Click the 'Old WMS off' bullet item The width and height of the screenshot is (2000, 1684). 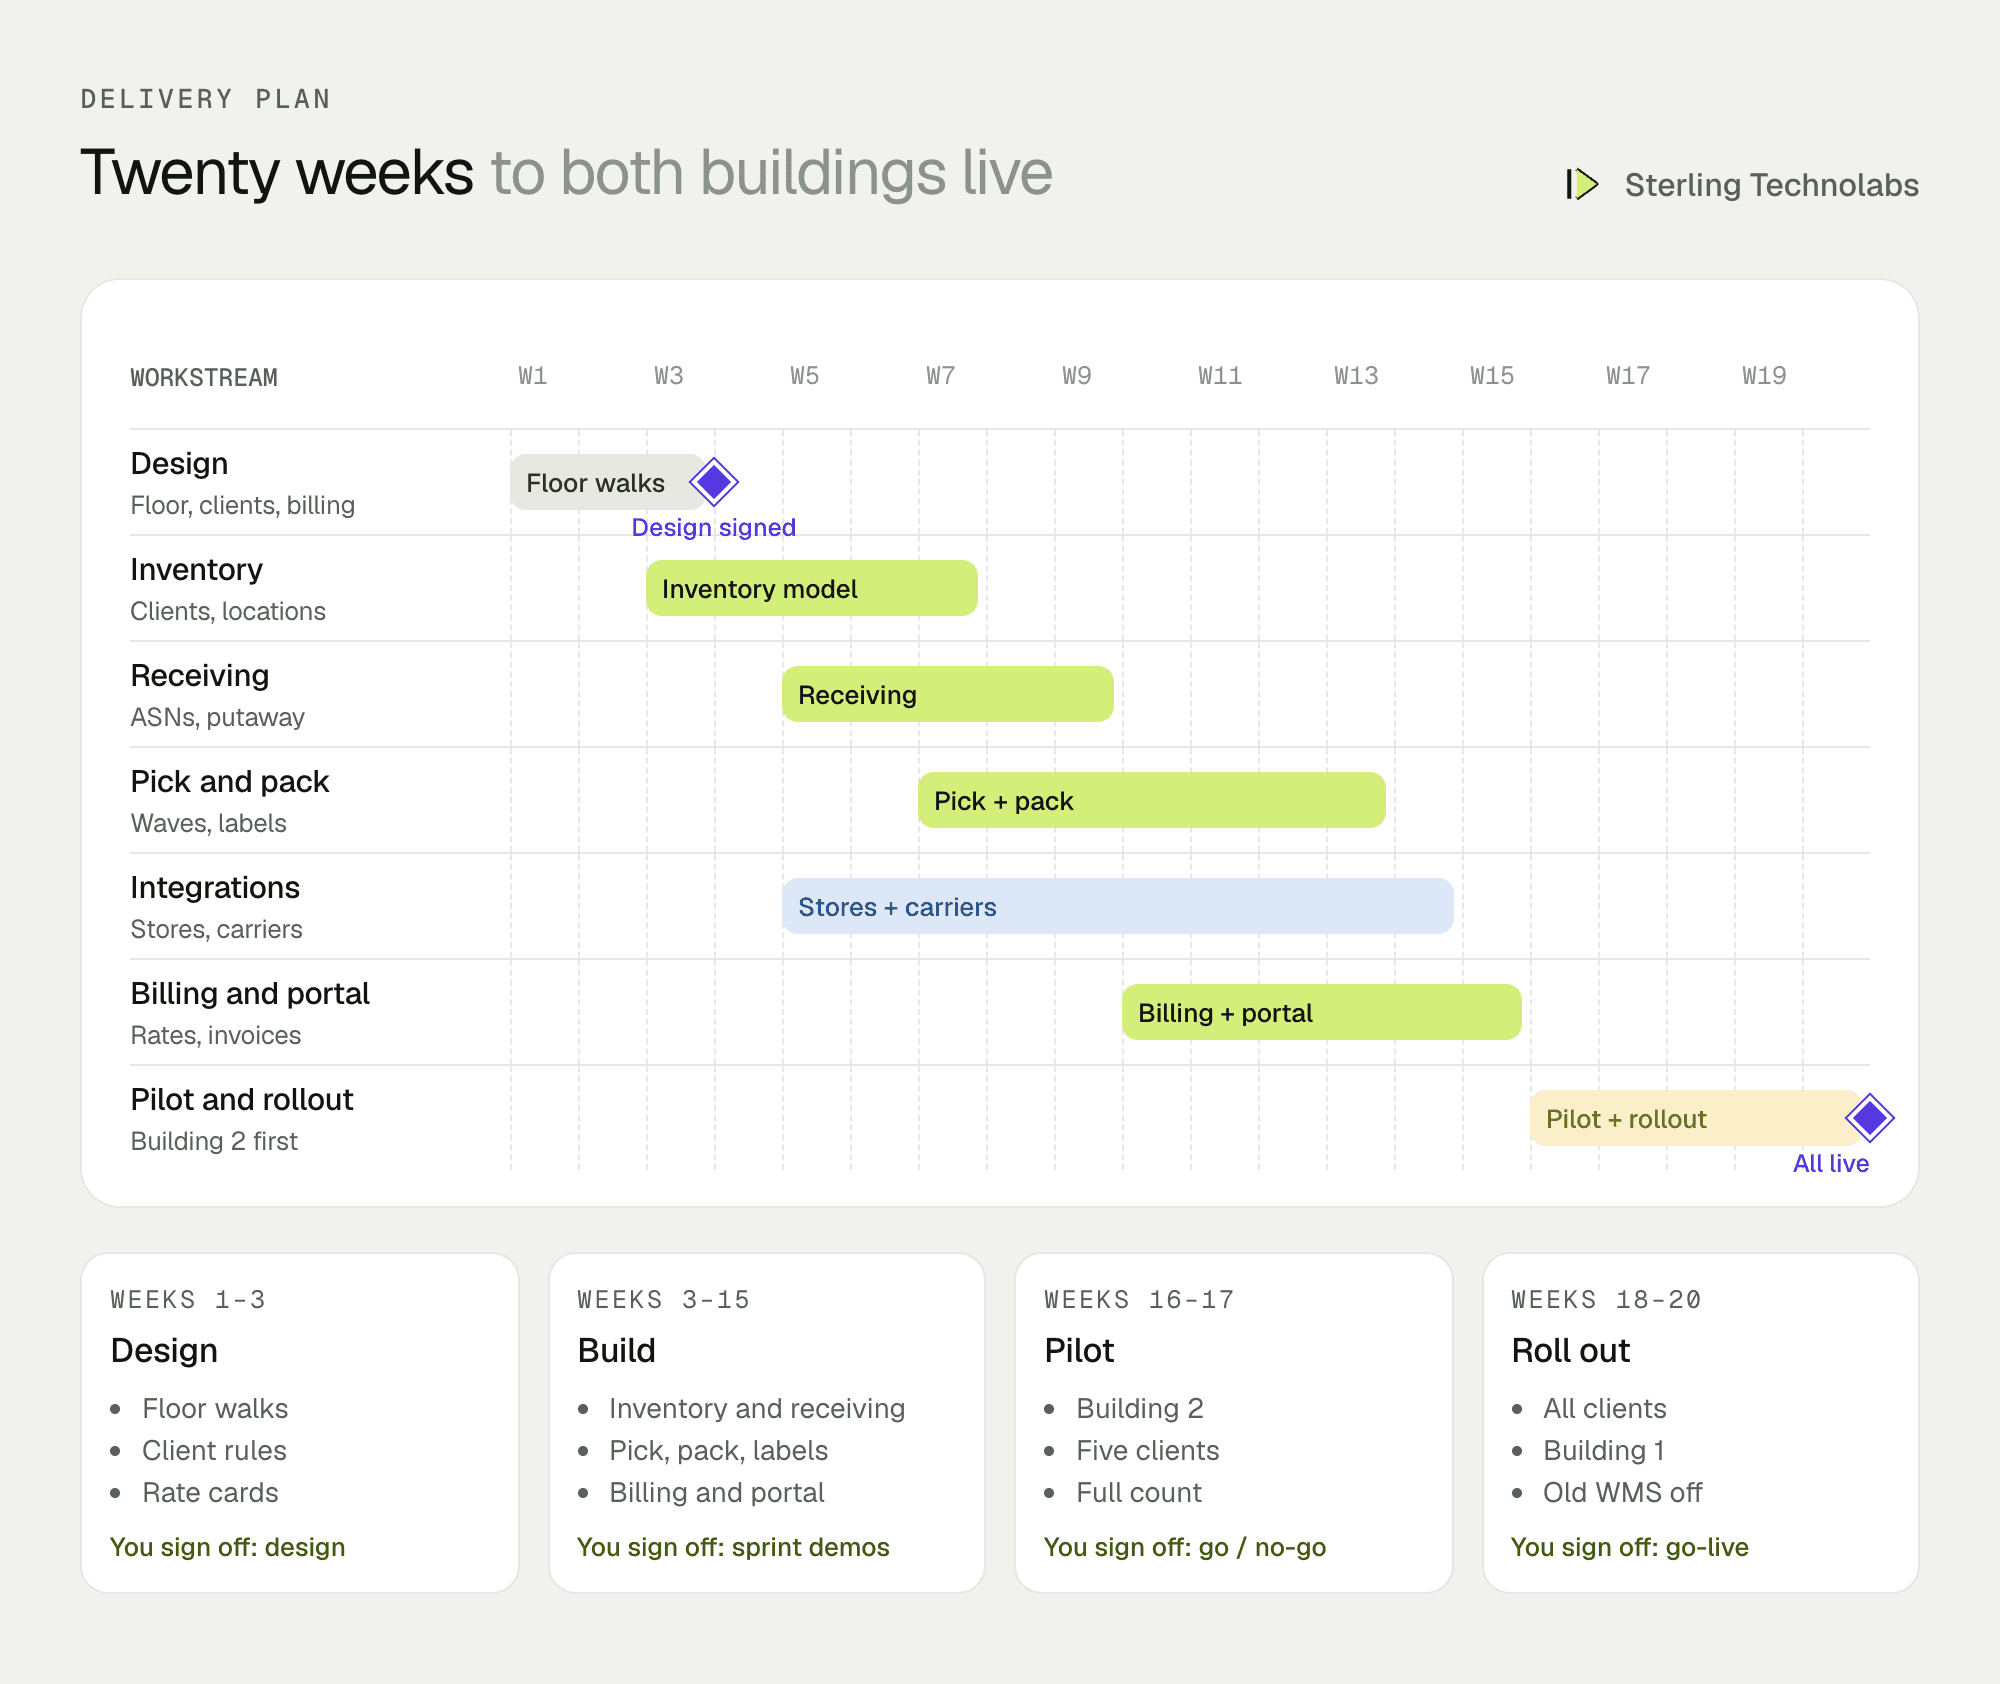pos(1622,1493)
